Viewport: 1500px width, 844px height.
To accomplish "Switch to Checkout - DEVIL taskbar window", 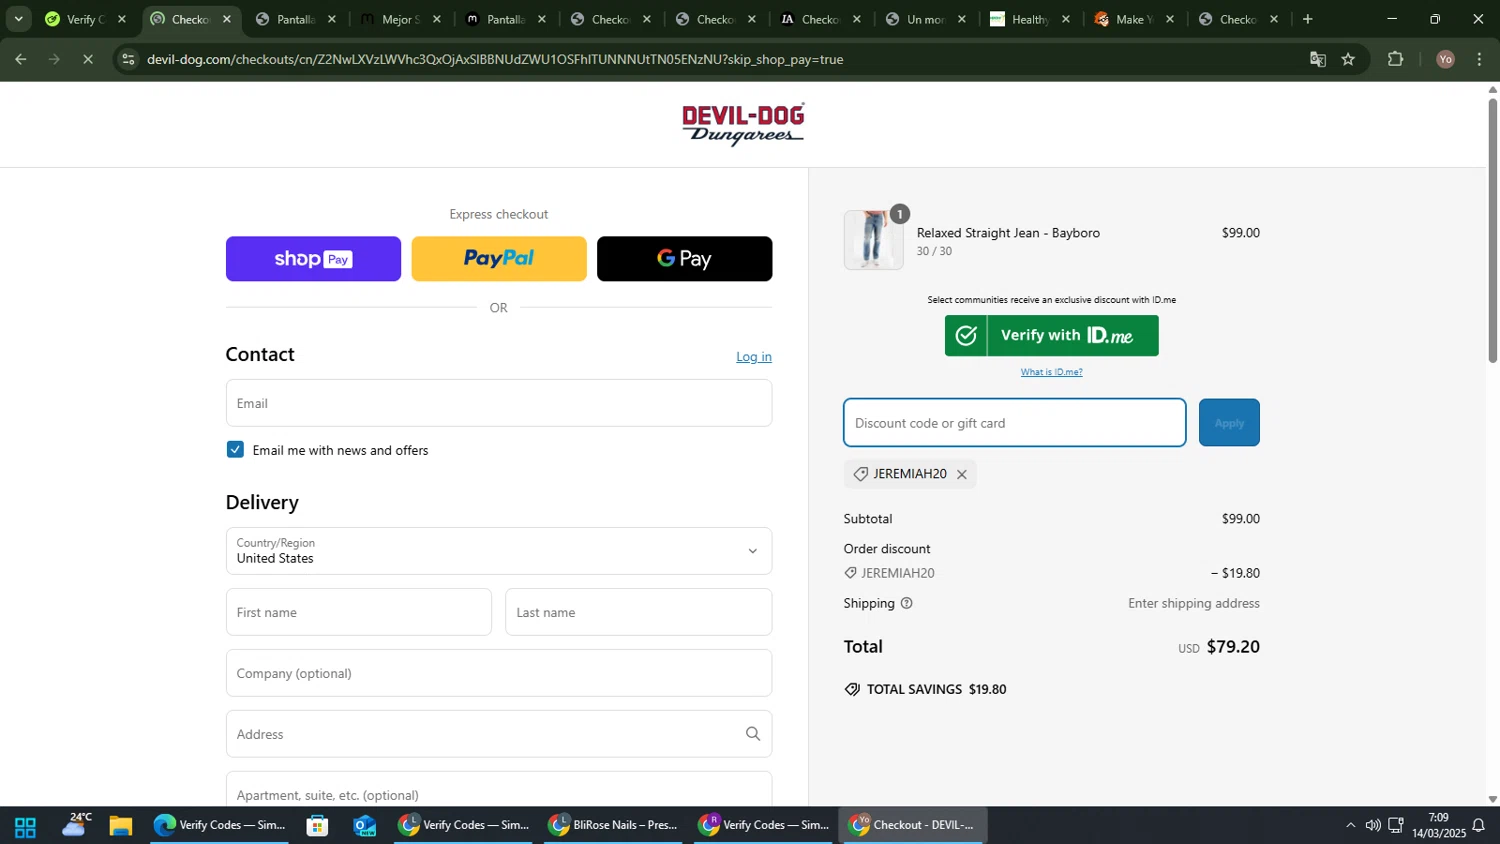I will coord(913,825).
